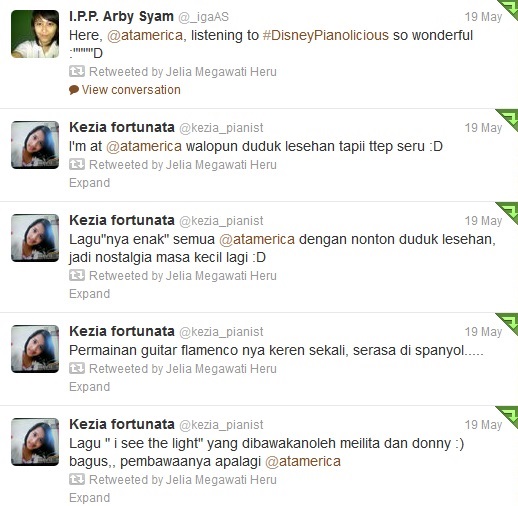The width and height of the screenshot is (518, 506).
Task: Expand the 'I'm at @atamerica walopun' tweet
Action: pos(89,183)
